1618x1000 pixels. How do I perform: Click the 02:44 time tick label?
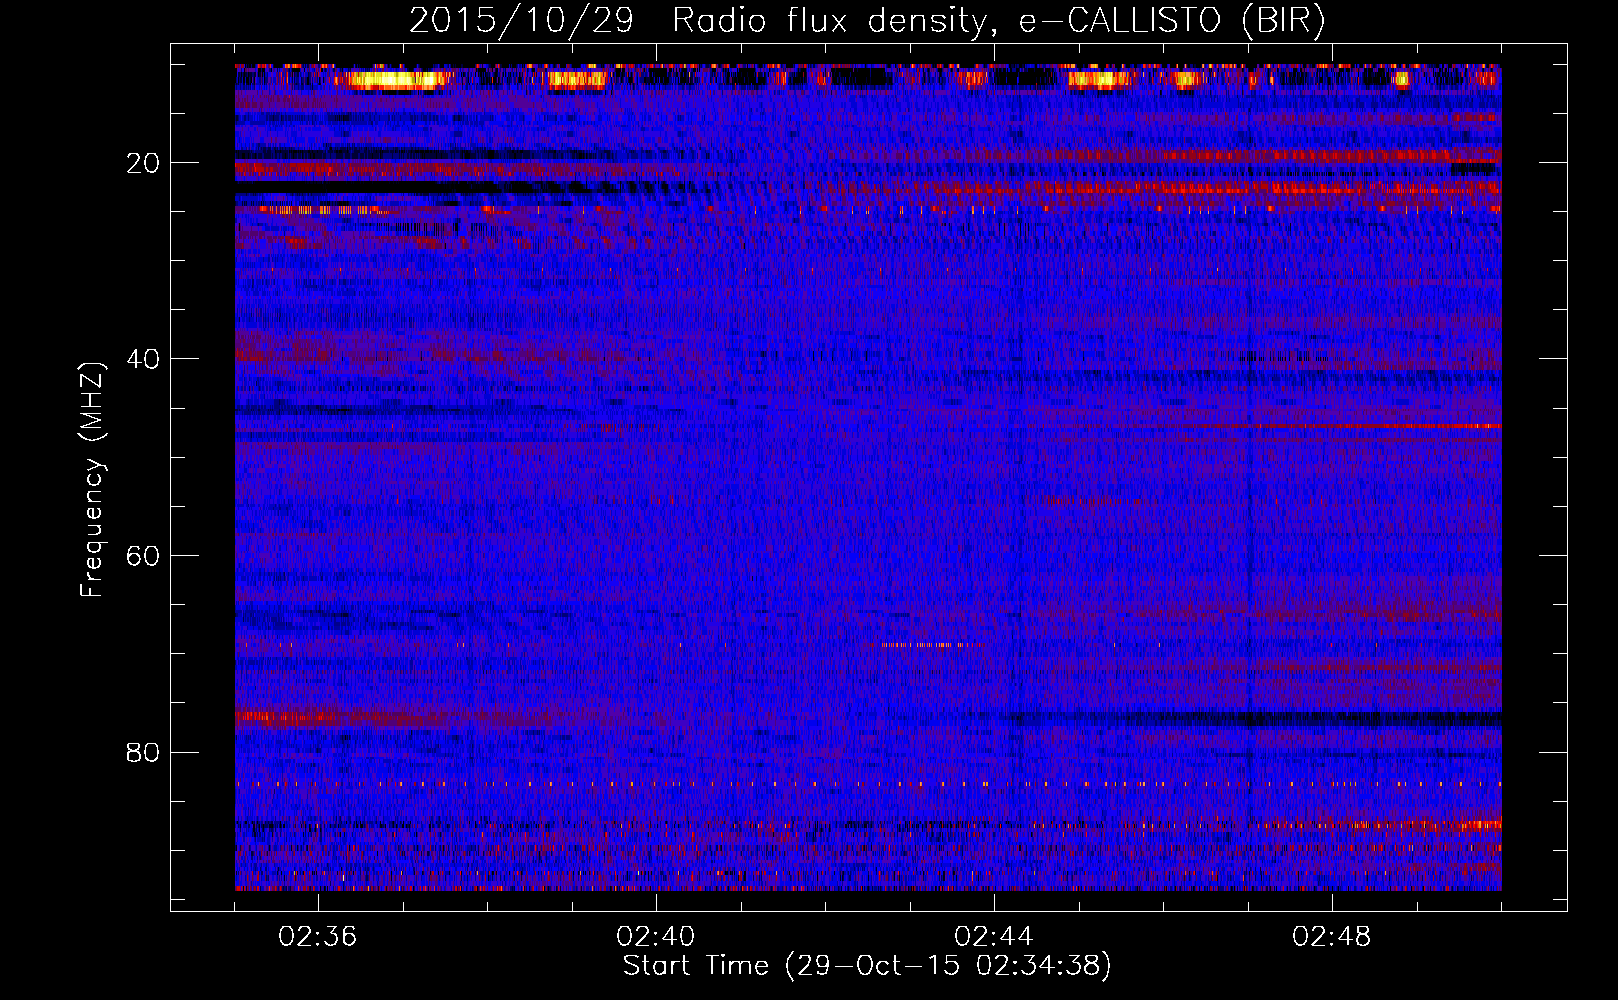[x=994, y=937]
